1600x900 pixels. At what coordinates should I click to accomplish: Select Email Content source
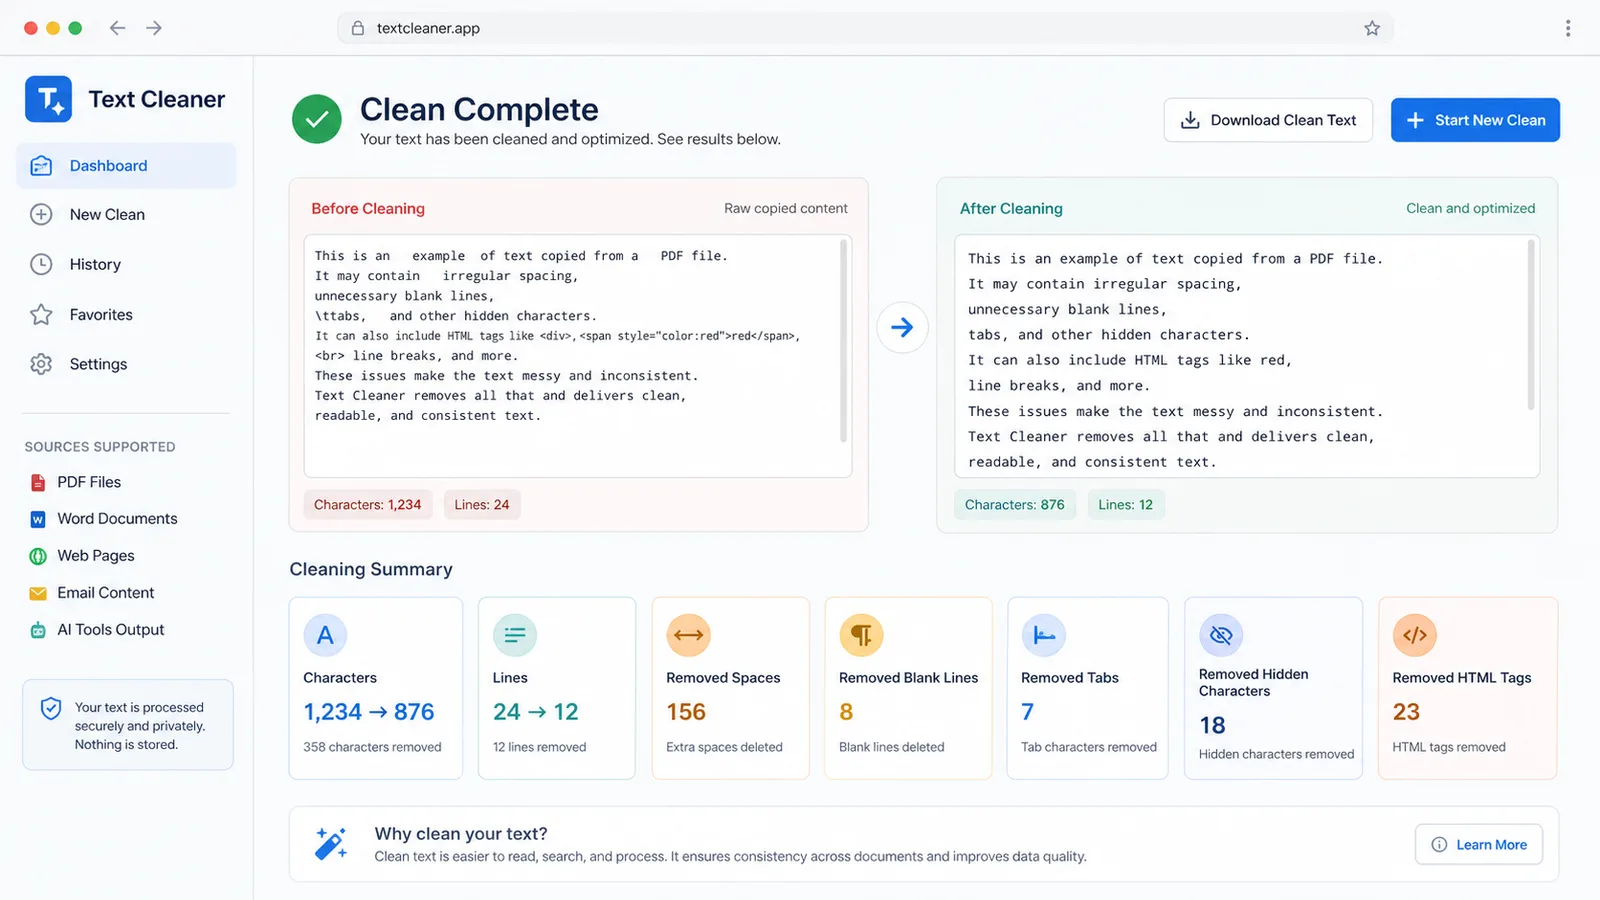click(x=106, y=593)
